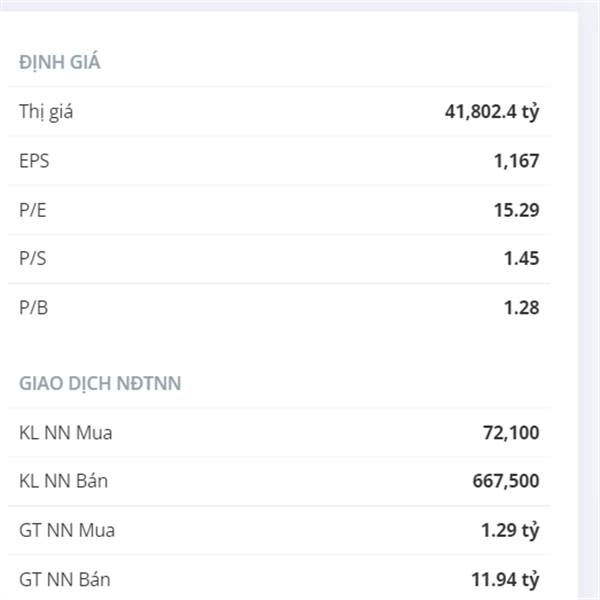Select the P/E row label

pos(33,210)
